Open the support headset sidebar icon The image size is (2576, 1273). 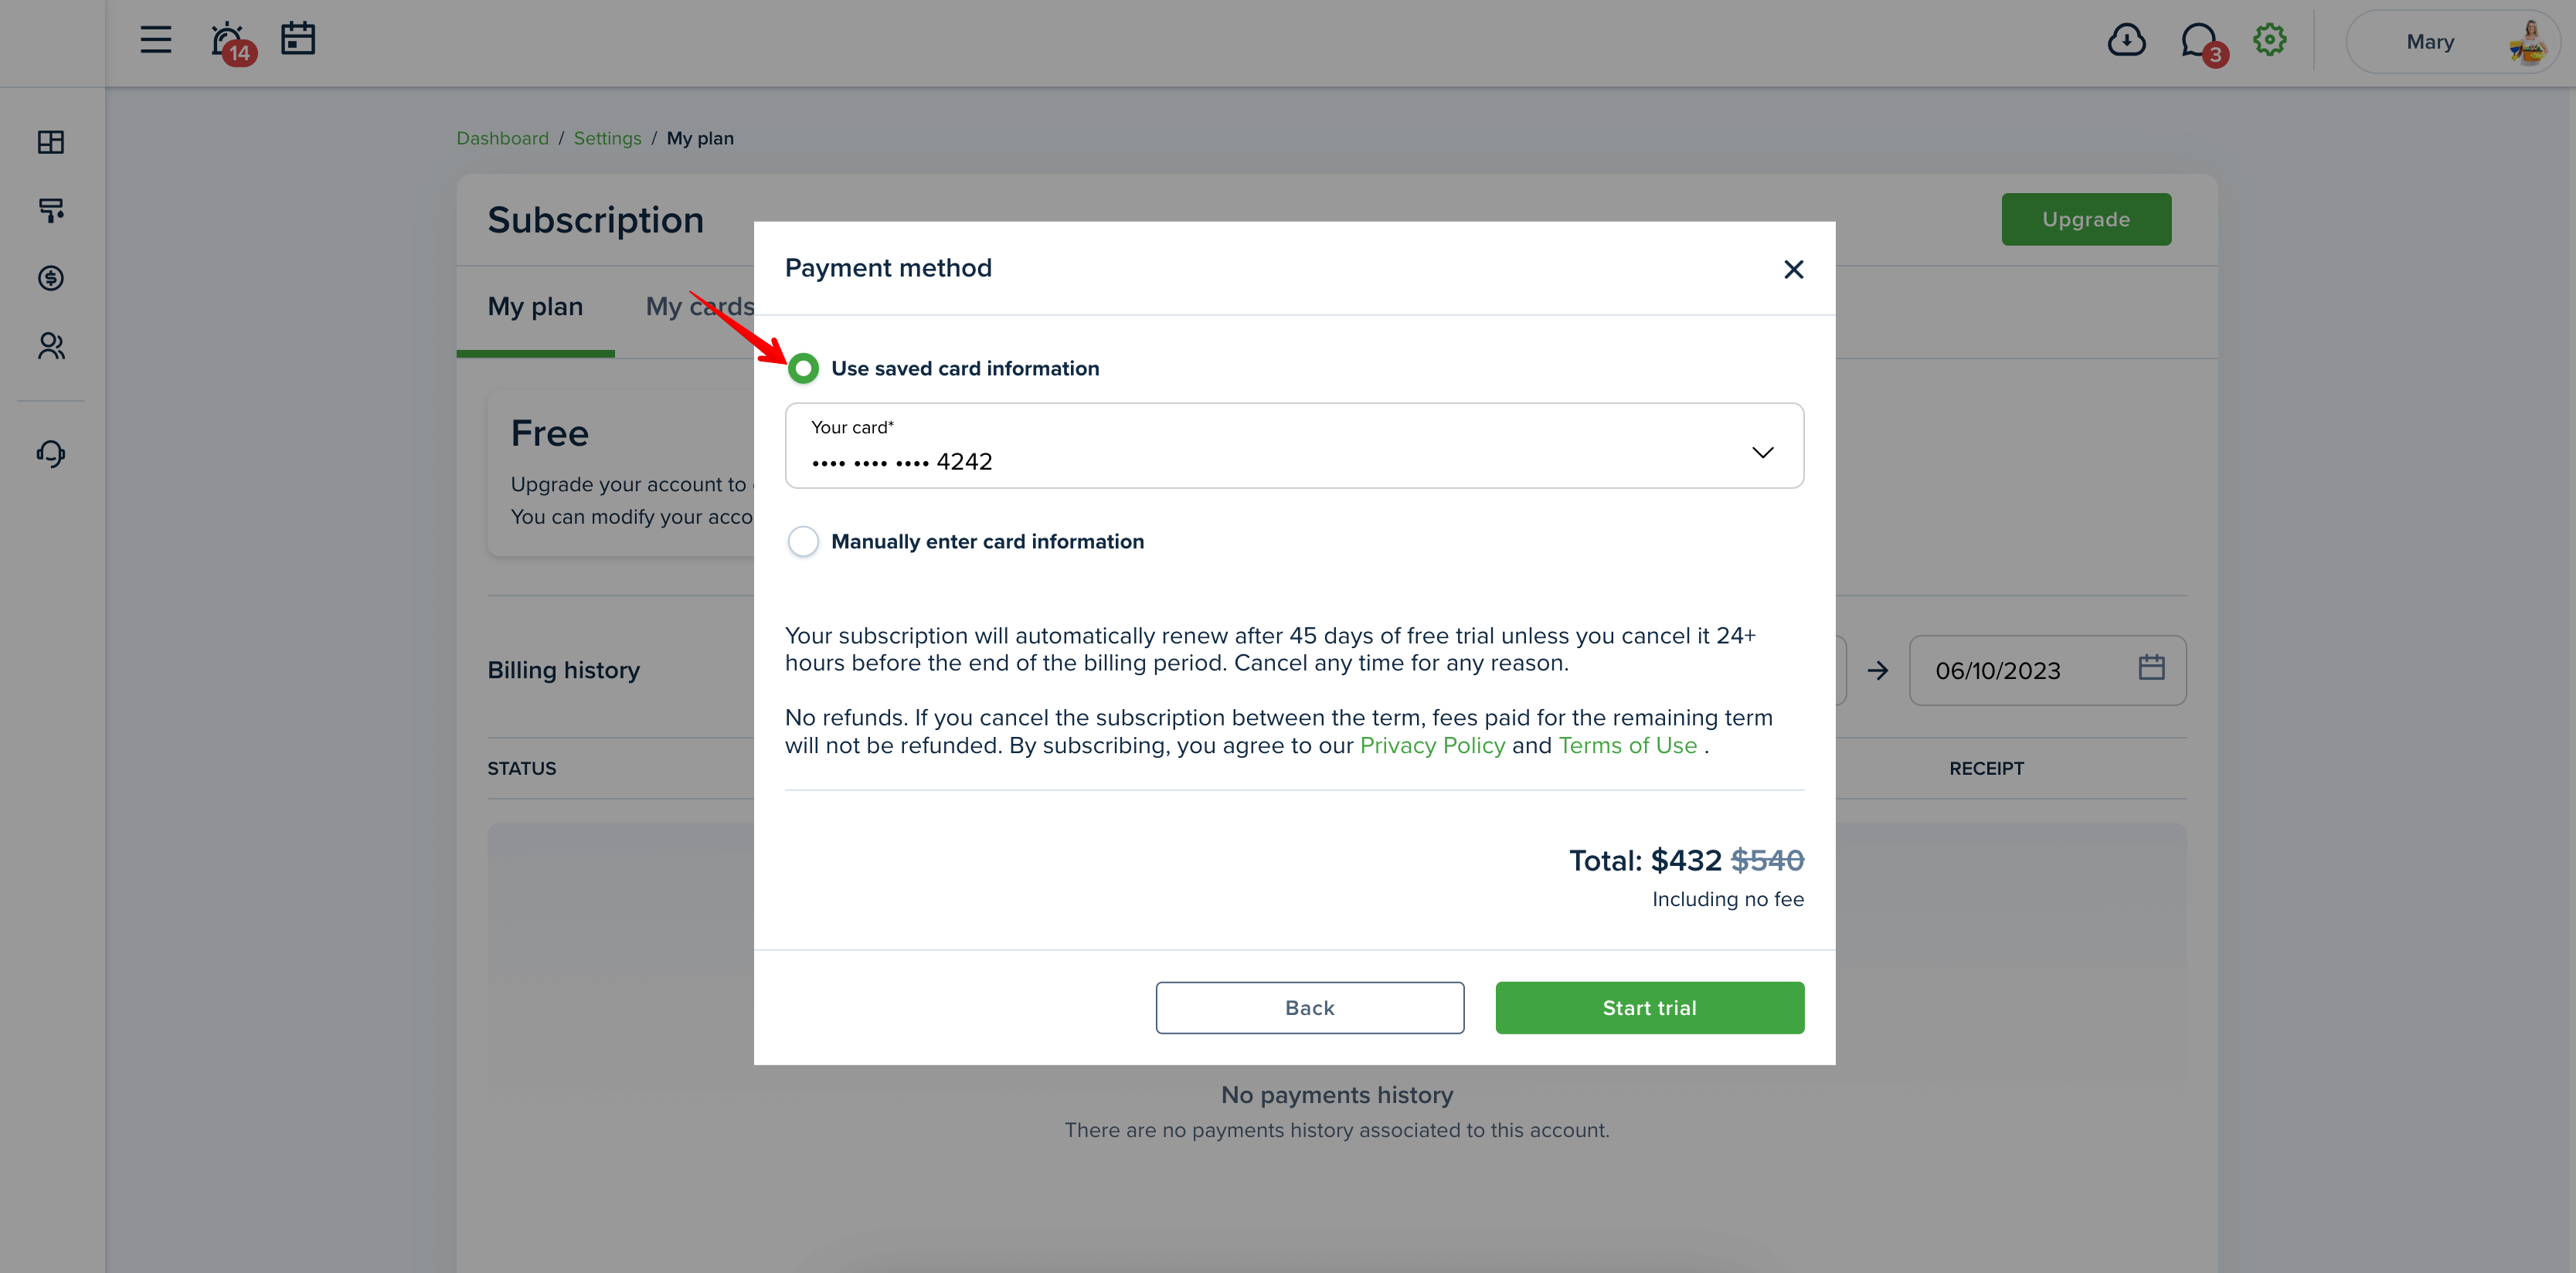pos(51,454)
